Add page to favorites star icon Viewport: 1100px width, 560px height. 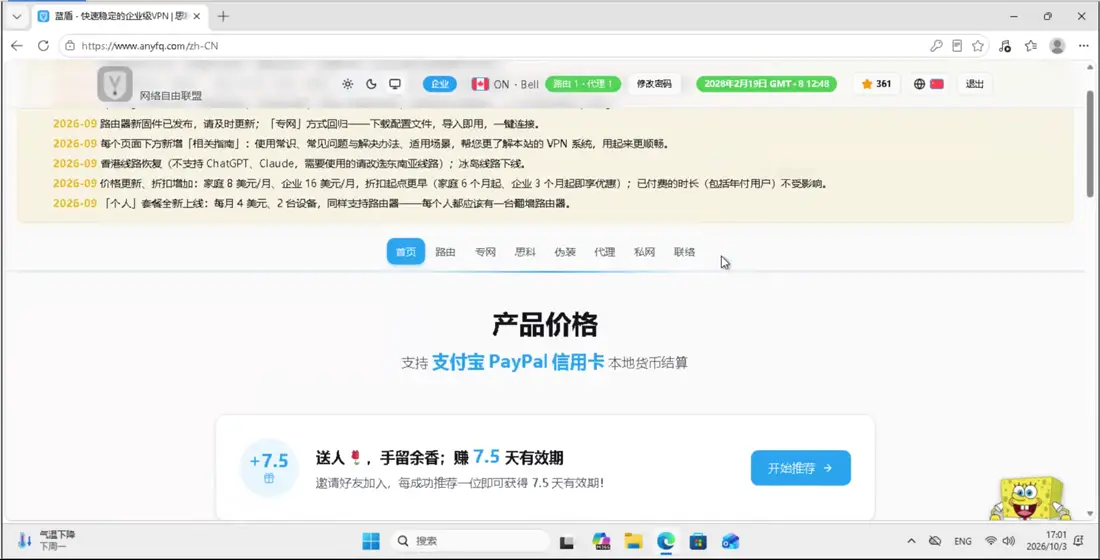click(x=978, y=46)
